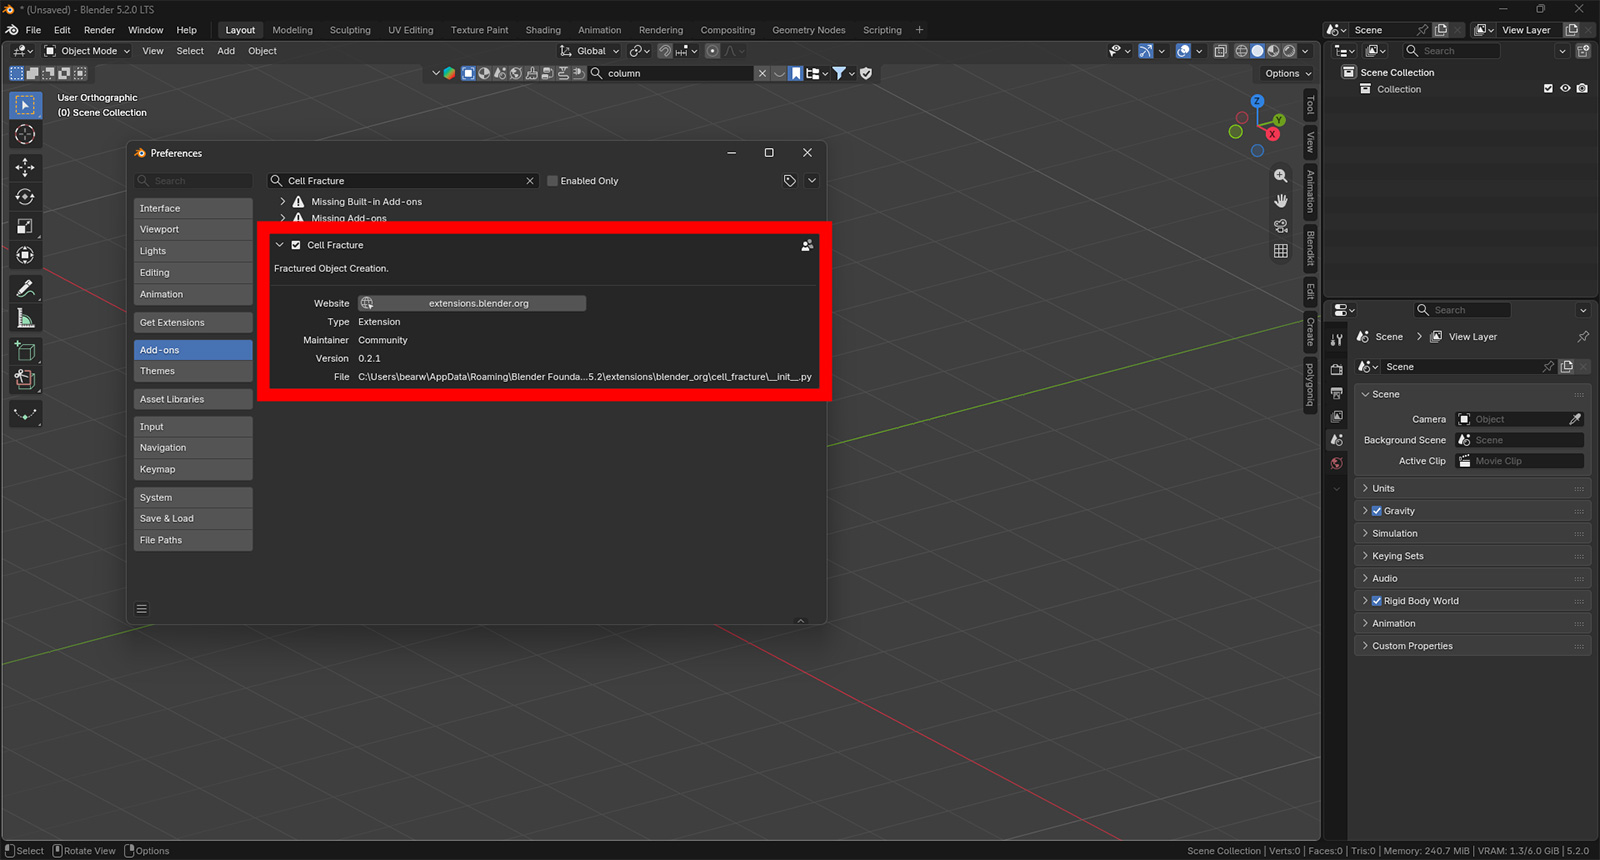Switch to the Geometry Nodes workspace tab

point(809,30)
